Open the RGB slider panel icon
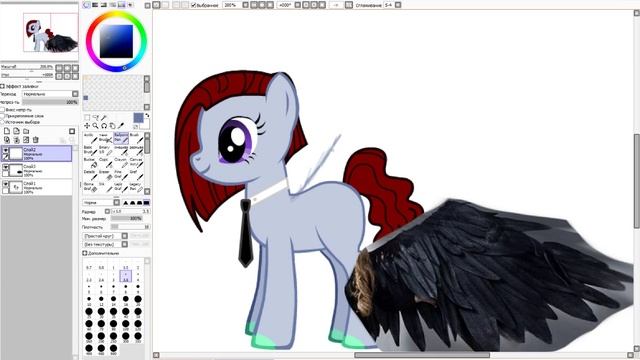 click(x=95, y=5)
